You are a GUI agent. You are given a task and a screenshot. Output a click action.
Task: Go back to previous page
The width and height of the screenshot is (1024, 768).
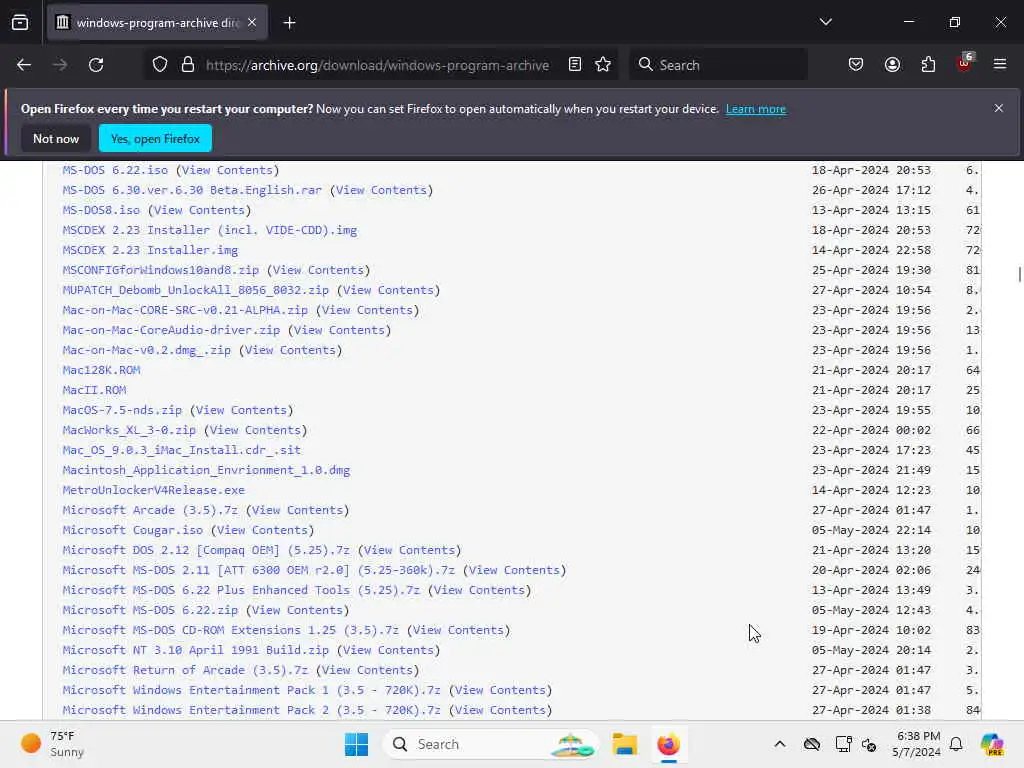24,65
